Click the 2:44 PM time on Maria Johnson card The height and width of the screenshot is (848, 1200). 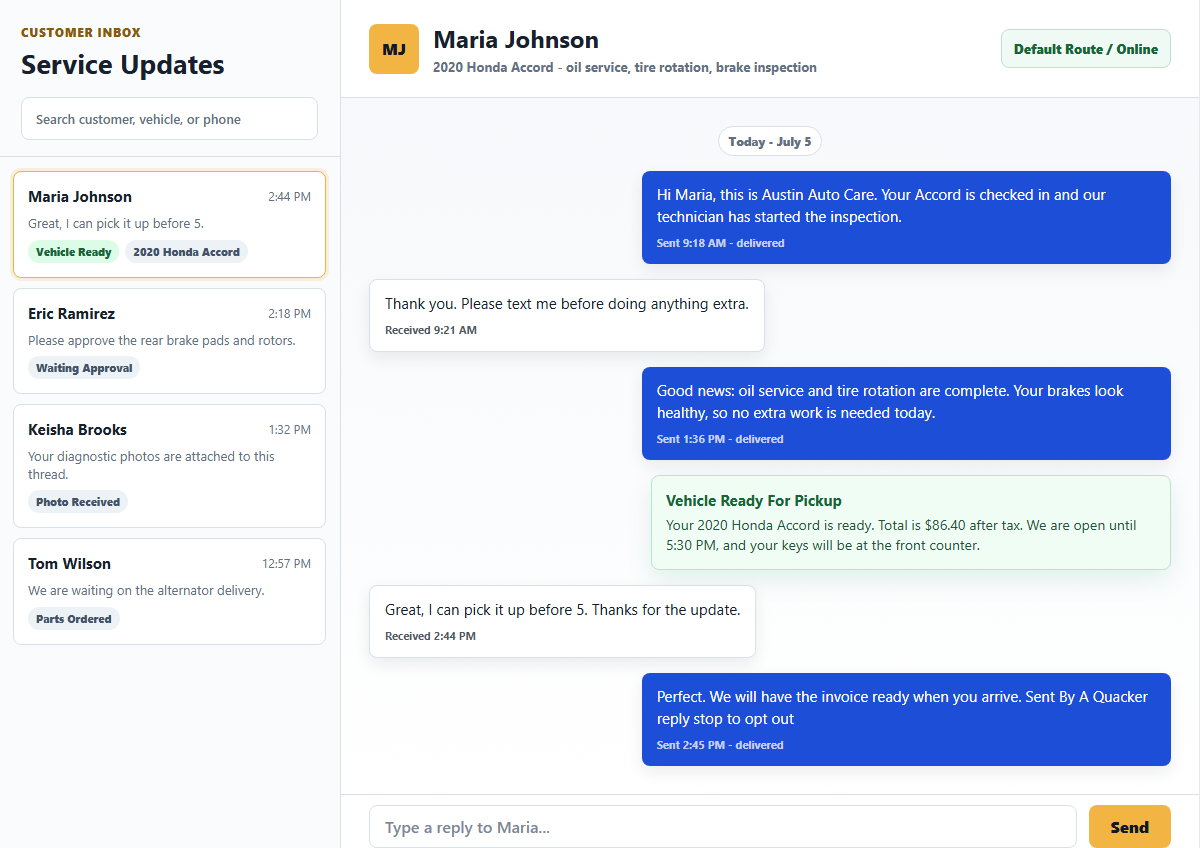click(x=289, y=197)
